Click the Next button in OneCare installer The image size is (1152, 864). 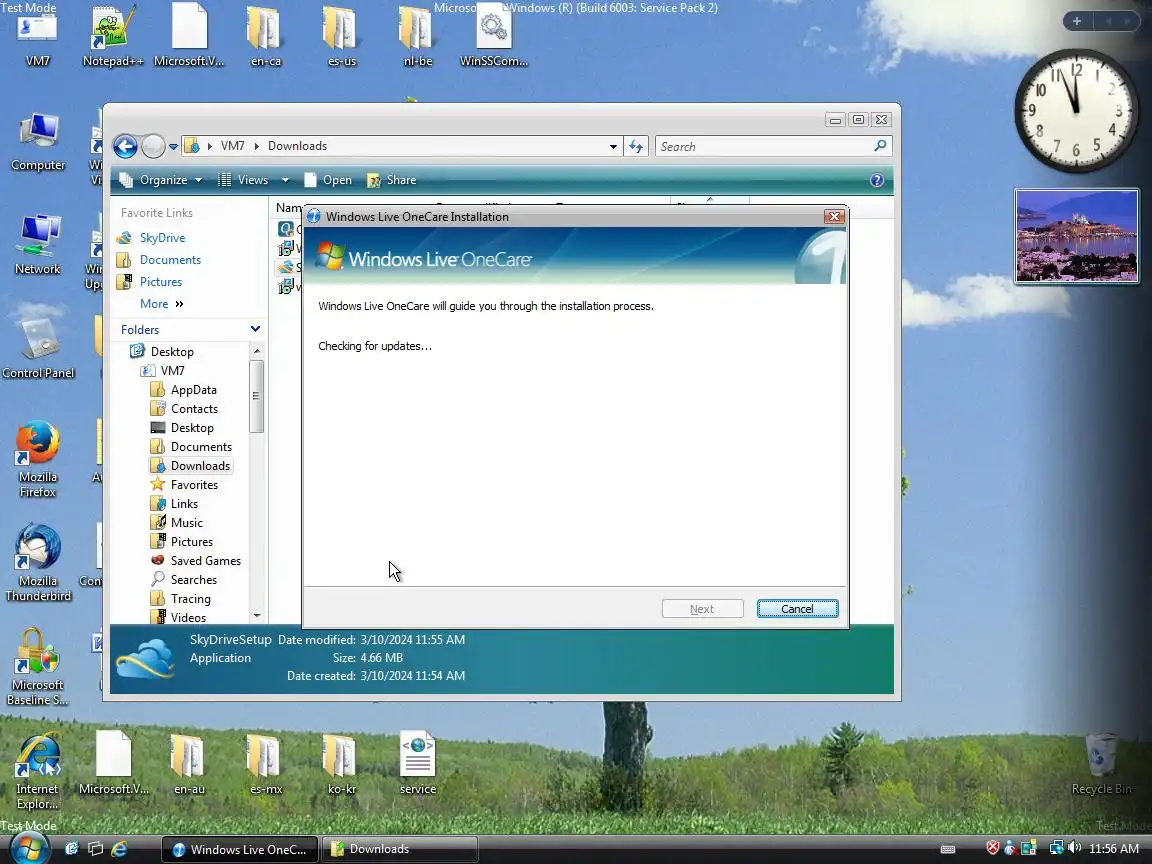[702, 609]
